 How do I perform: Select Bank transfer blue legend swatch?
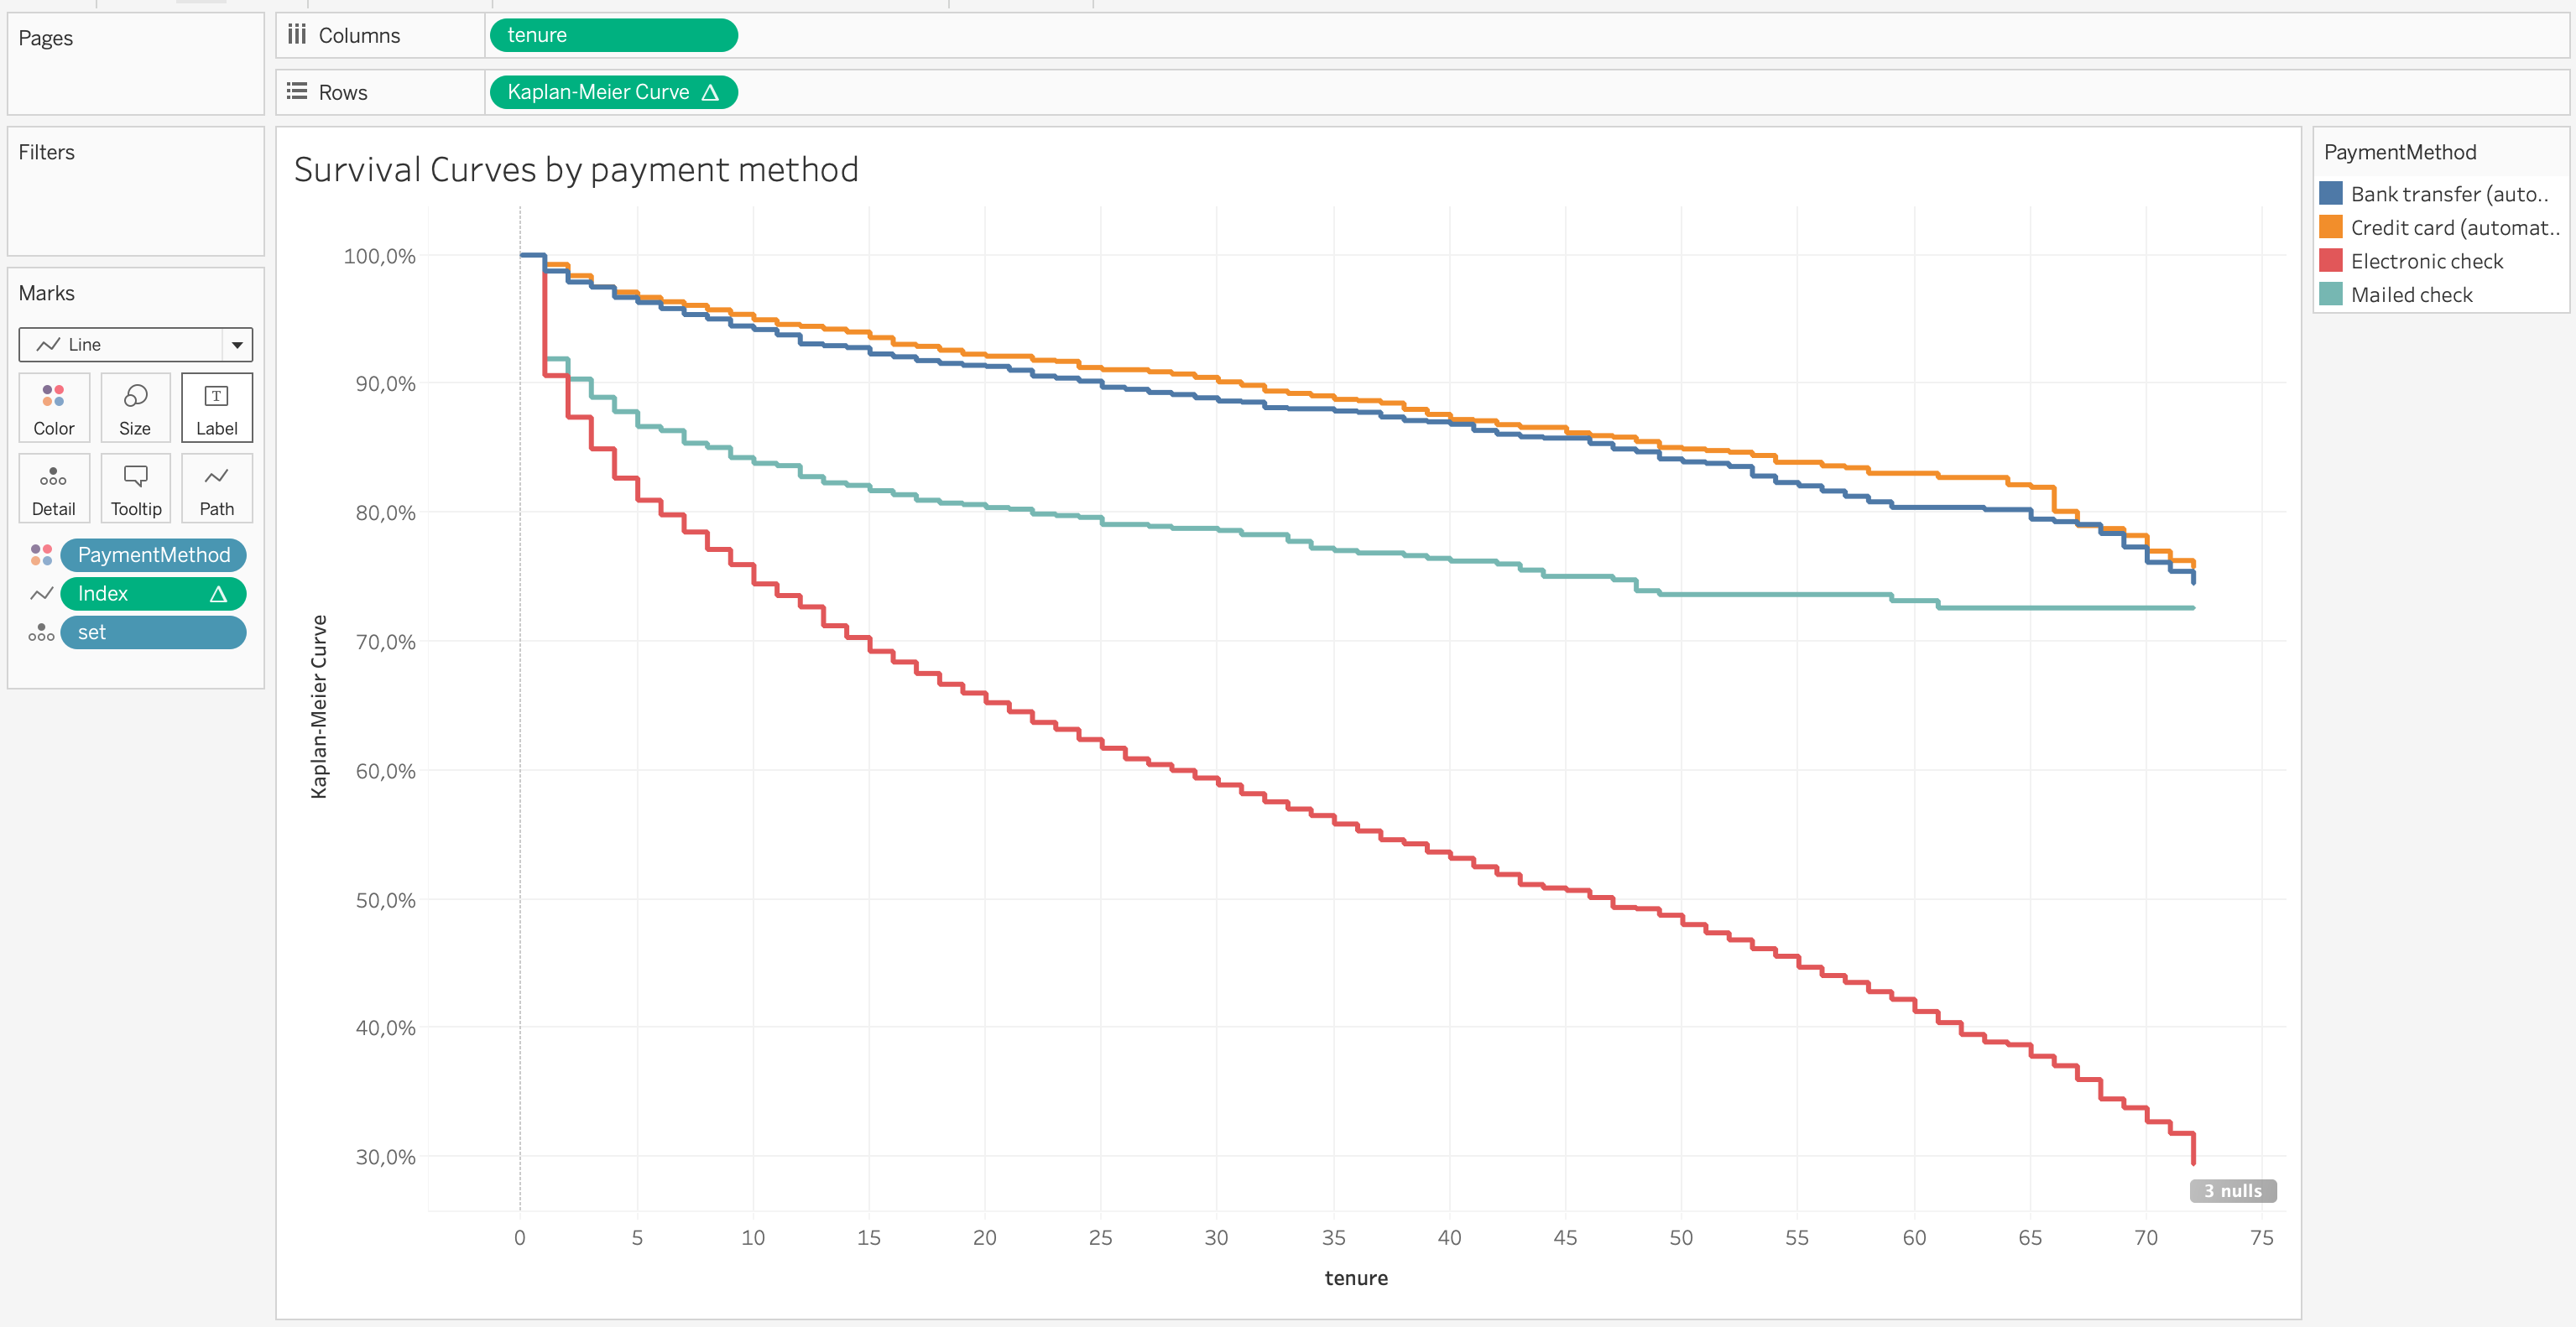(x=2330, y=194)
